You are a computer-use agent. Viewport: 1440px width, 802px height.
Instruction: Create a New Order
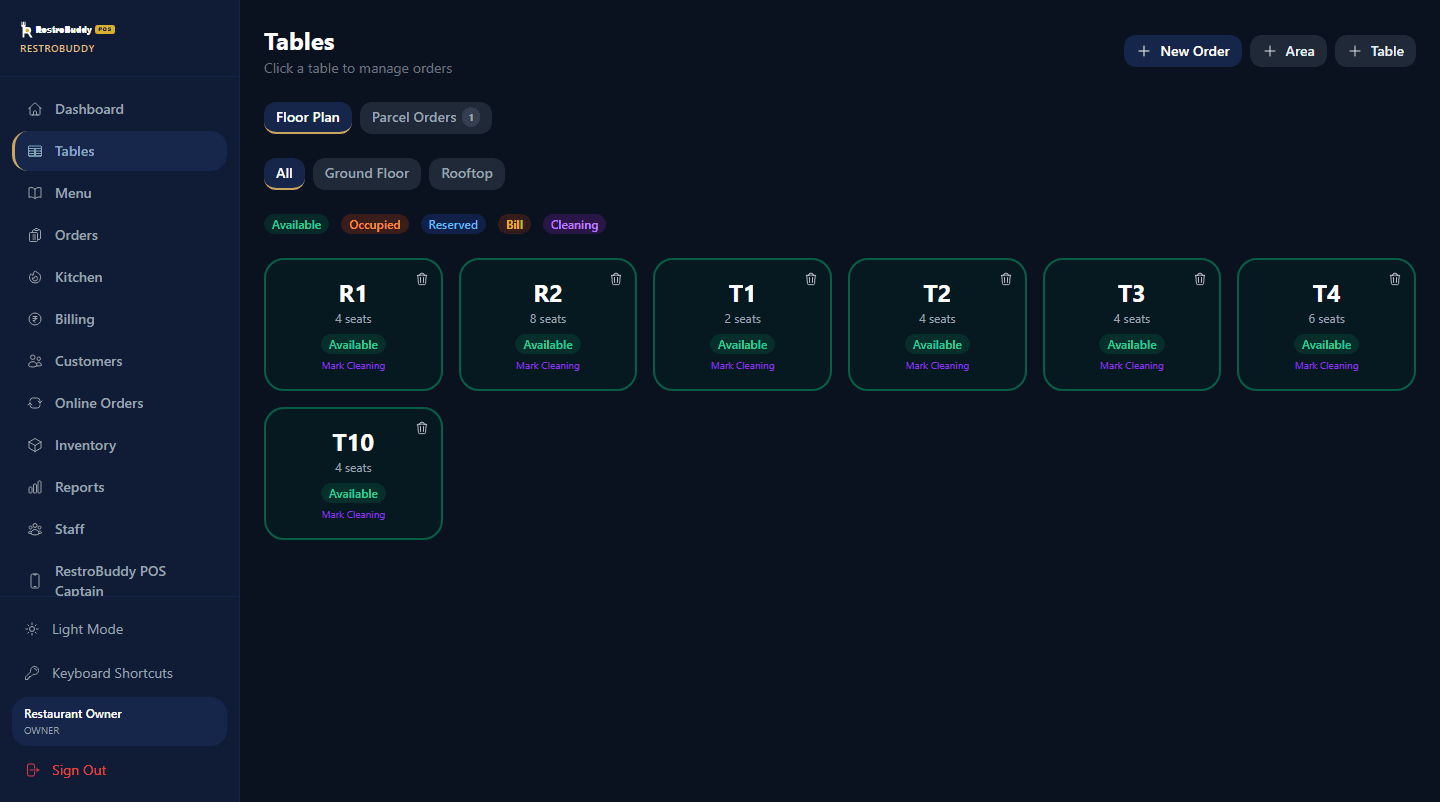(1183, 51)
